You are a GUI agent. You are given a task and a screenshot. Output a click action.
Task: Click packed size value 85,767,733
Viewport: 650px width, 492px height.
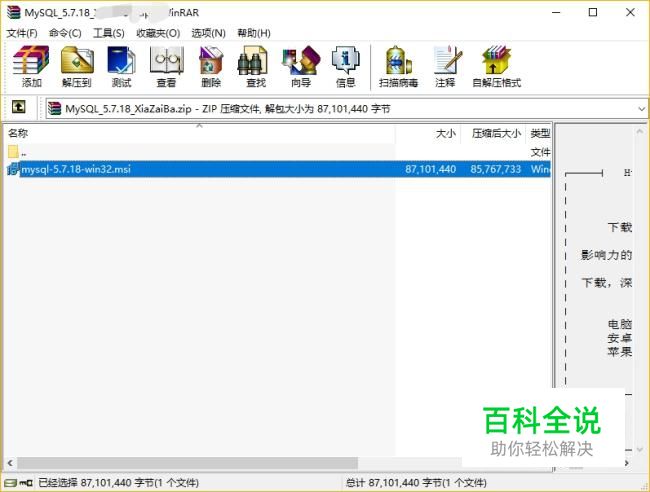495,169
